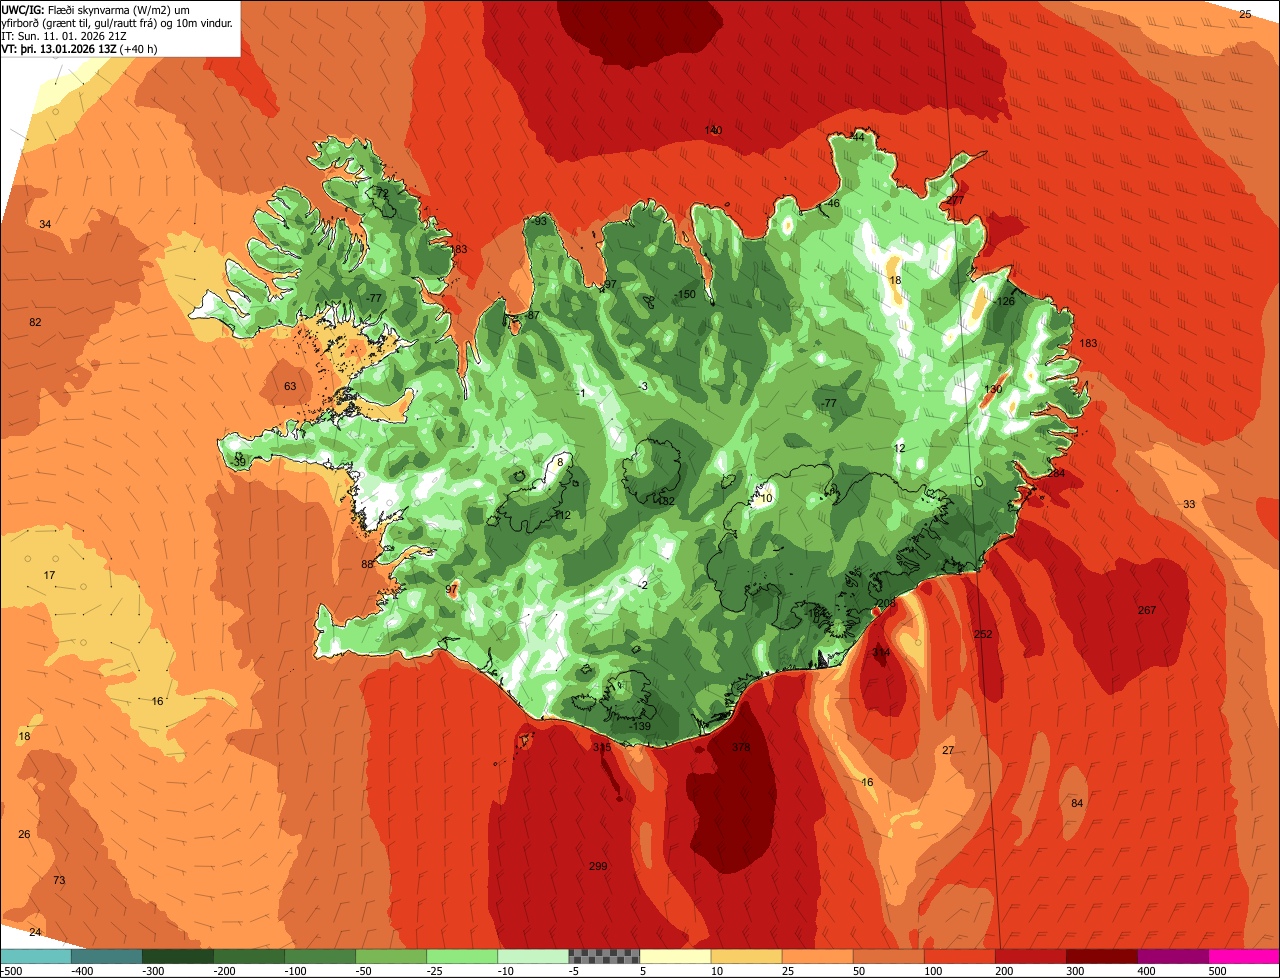The image size is (1280, 978).
Task: Click the '208' value on the southeast coast
Action: [887, 603]
